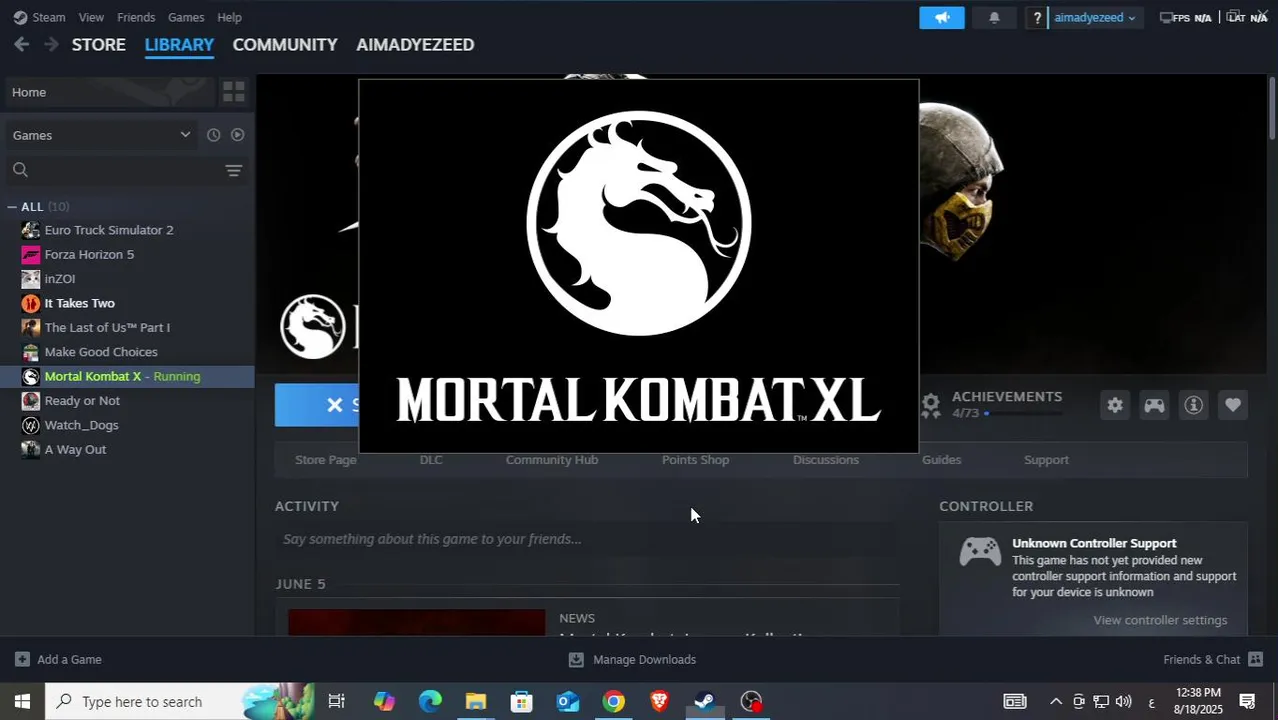This screenshot has height=720, width=1278.
Task: Select Mortal Kombat X running entry
Action: click(128, 376)
